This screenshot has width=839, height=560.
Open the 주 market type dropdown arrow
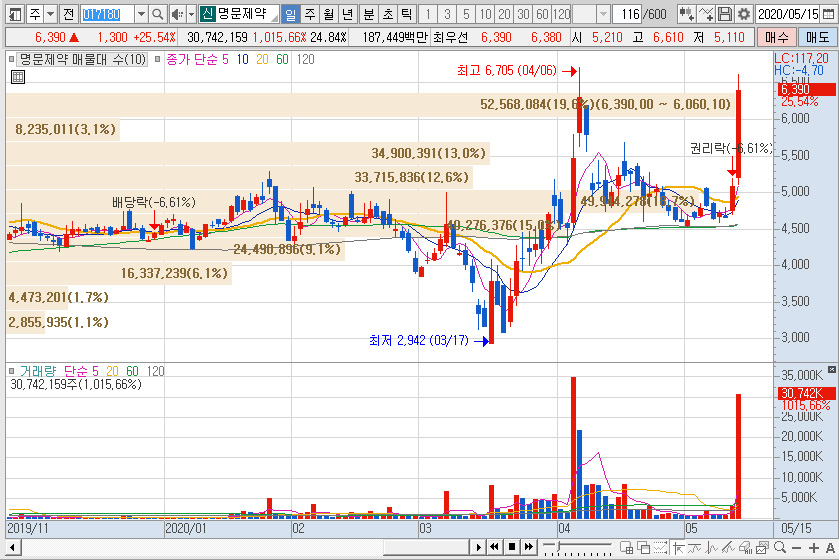click(x=50, y=14)
